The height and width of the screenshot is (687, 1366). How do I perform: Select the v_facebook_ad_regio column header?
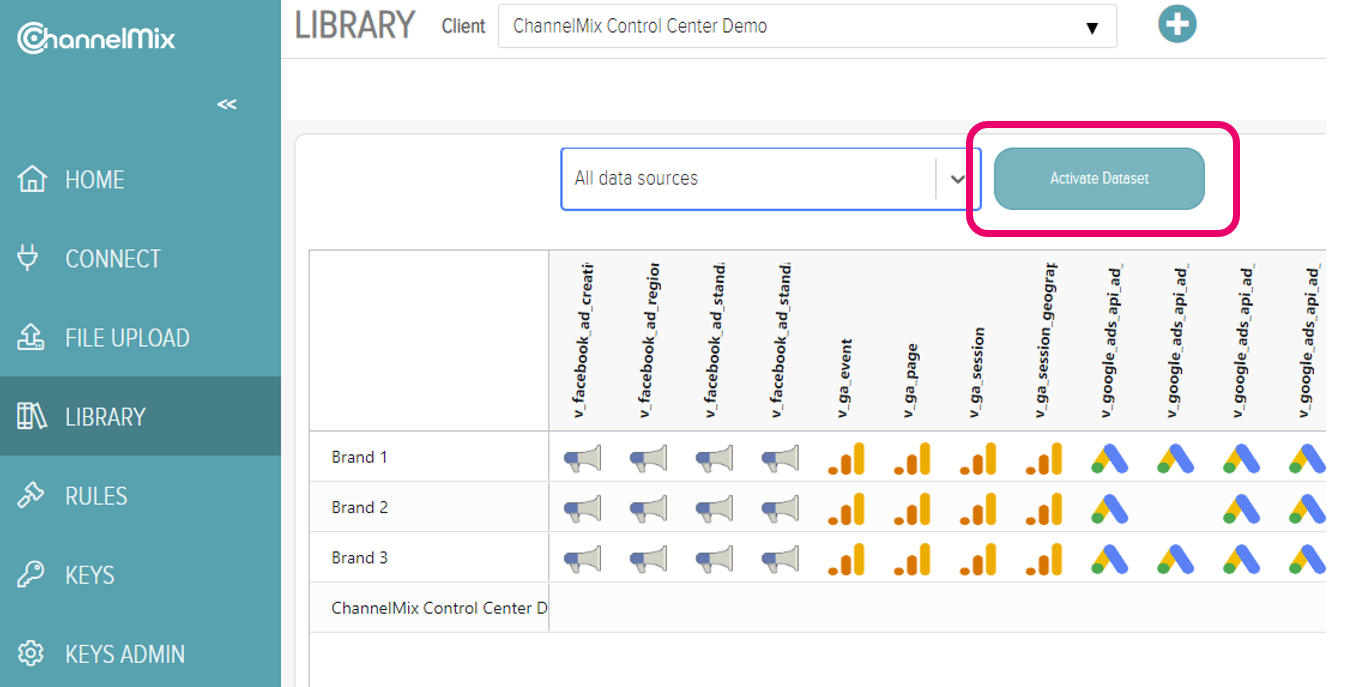coord(649,340)
